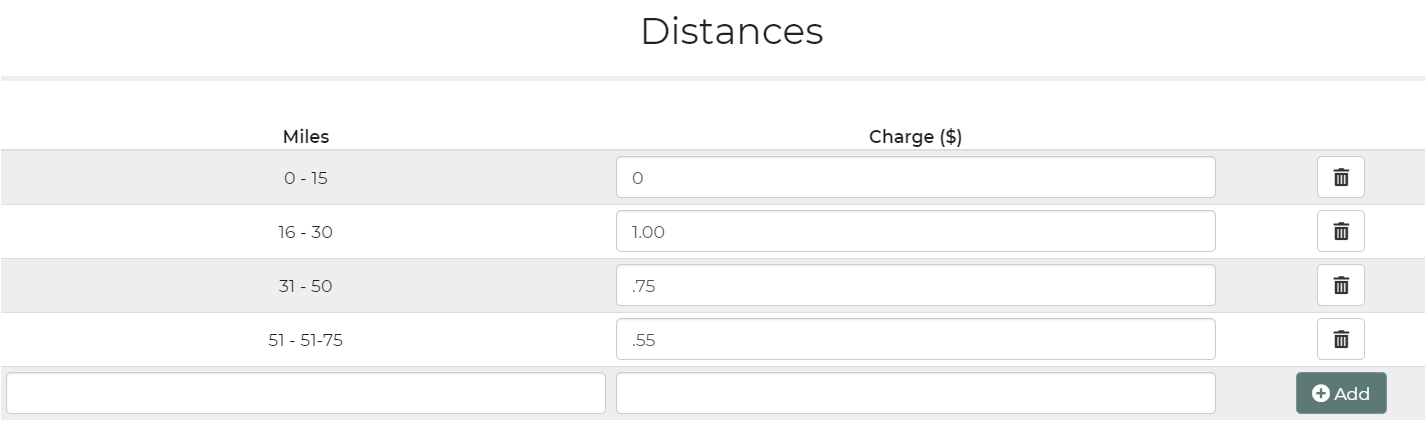Click the empty new Miles input field

point(306,393)
